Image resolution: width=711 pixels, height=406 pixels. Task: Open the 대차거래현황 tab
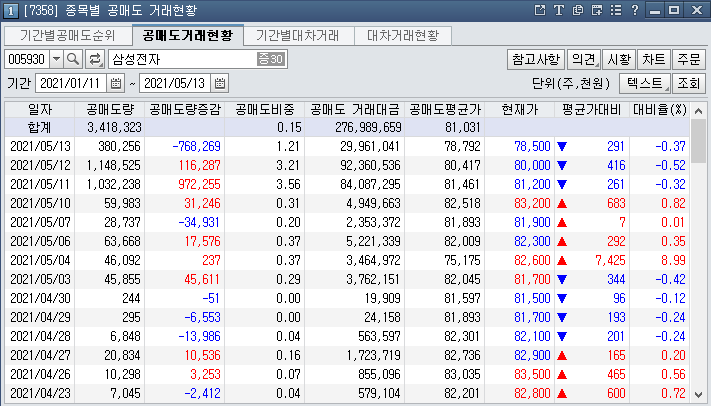tap(403, 35)
